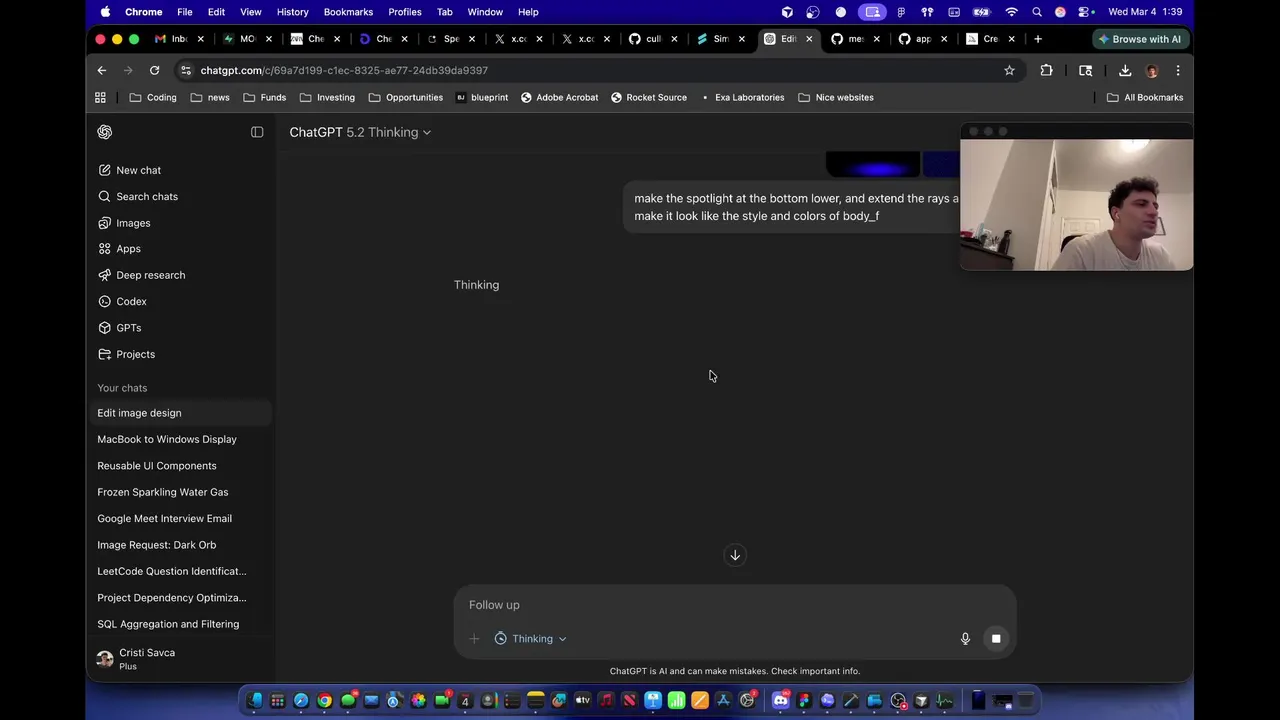
Task: Open the SQL Aggregation and Filtering chat
Action: 180,624
